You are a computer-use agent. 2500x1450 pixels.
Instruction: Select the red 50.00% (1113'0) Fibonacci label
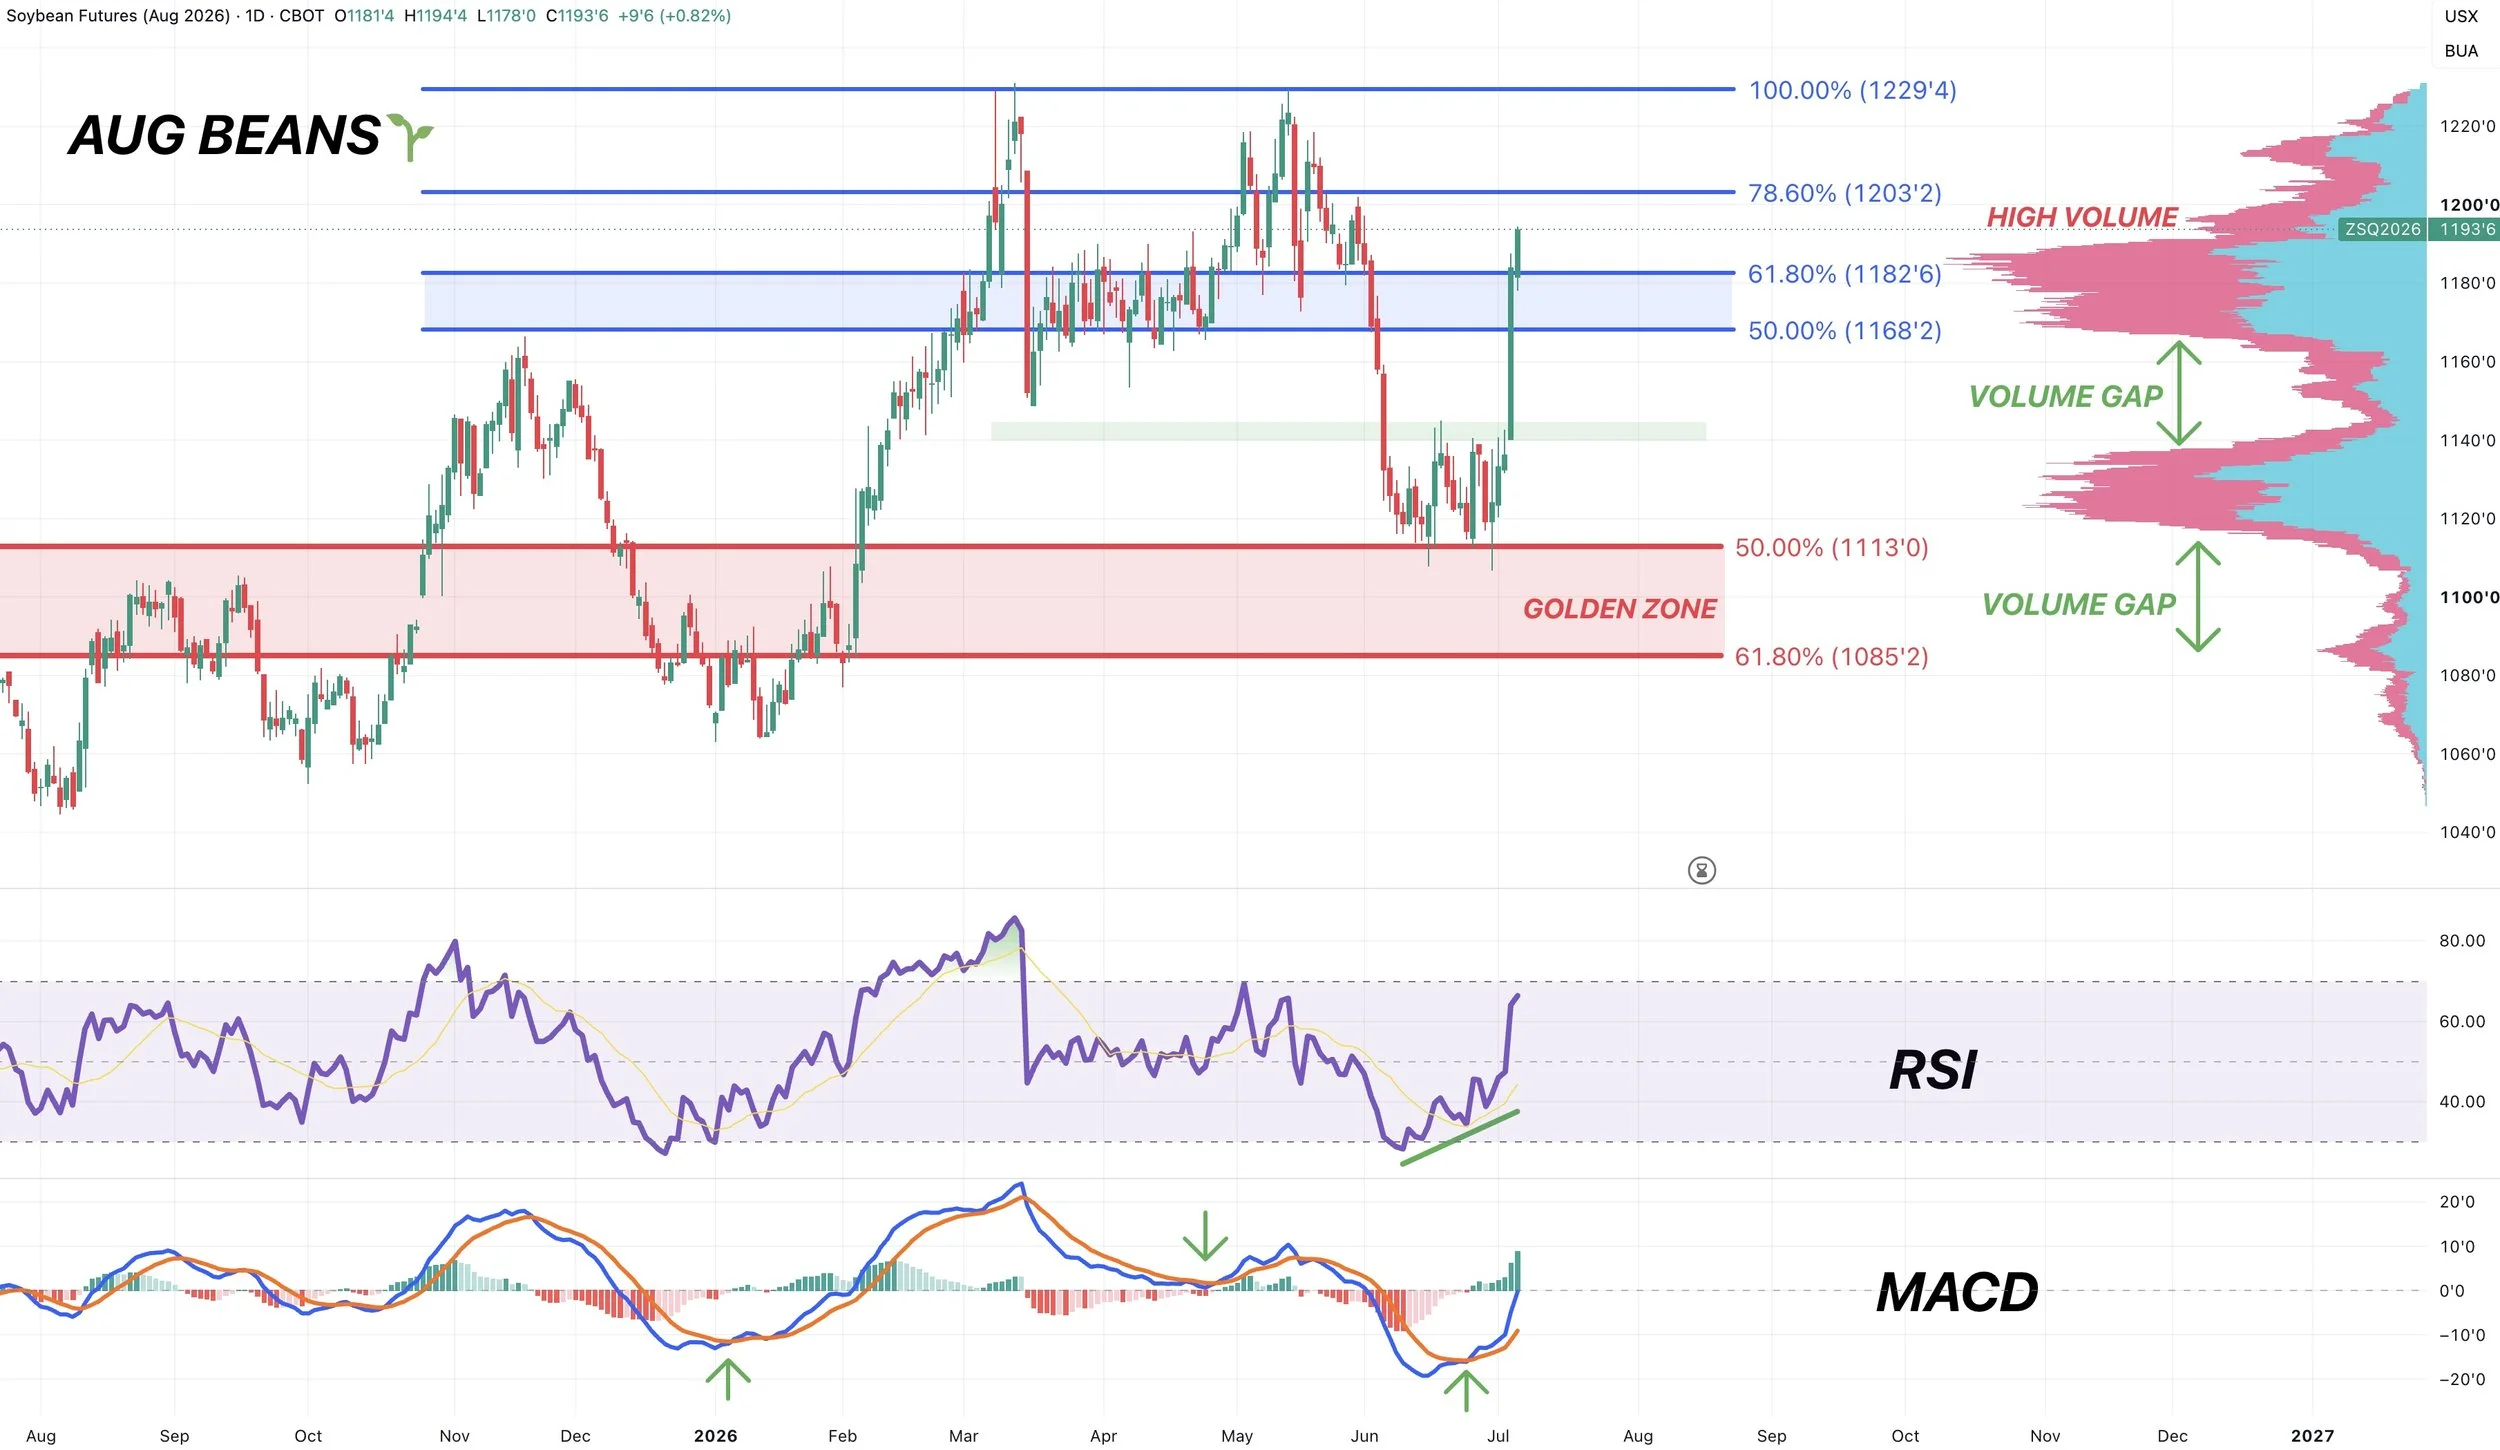tap(1831, 548)
